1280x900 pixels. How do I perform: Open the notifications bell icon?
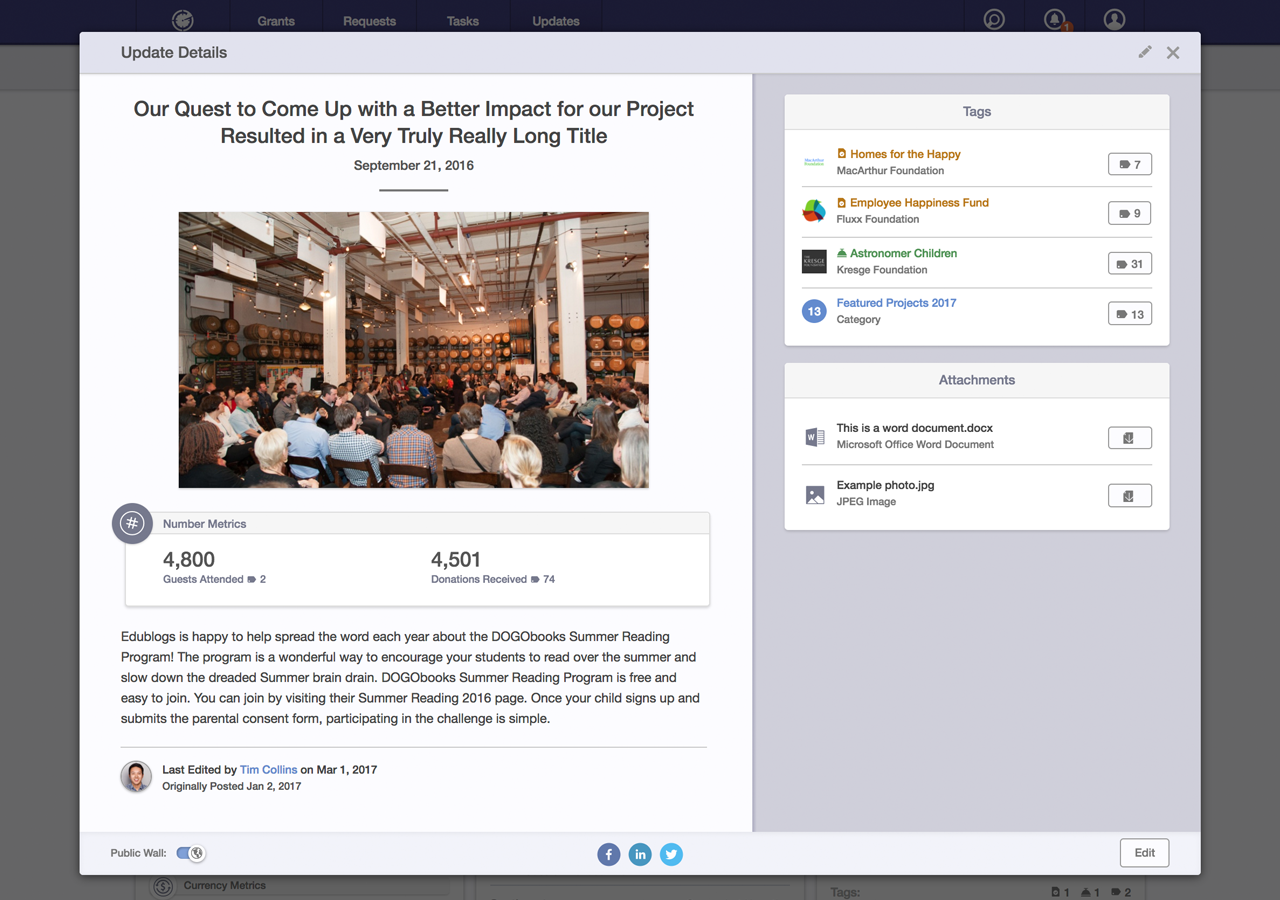tap(1054, 19)
